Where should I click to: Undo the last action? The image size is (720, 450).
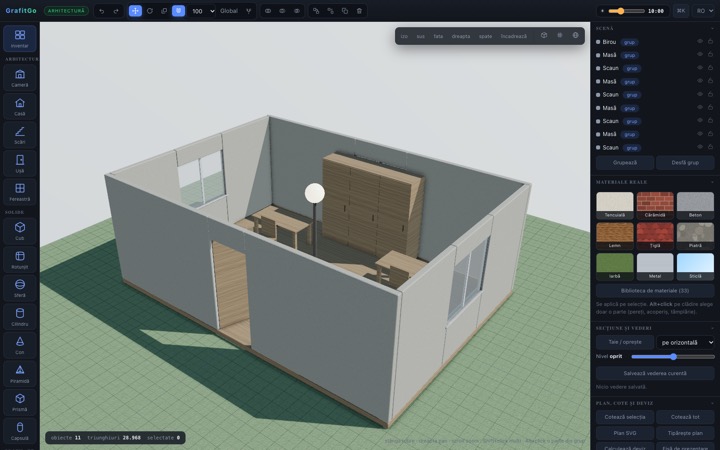(x=101, y=11)
